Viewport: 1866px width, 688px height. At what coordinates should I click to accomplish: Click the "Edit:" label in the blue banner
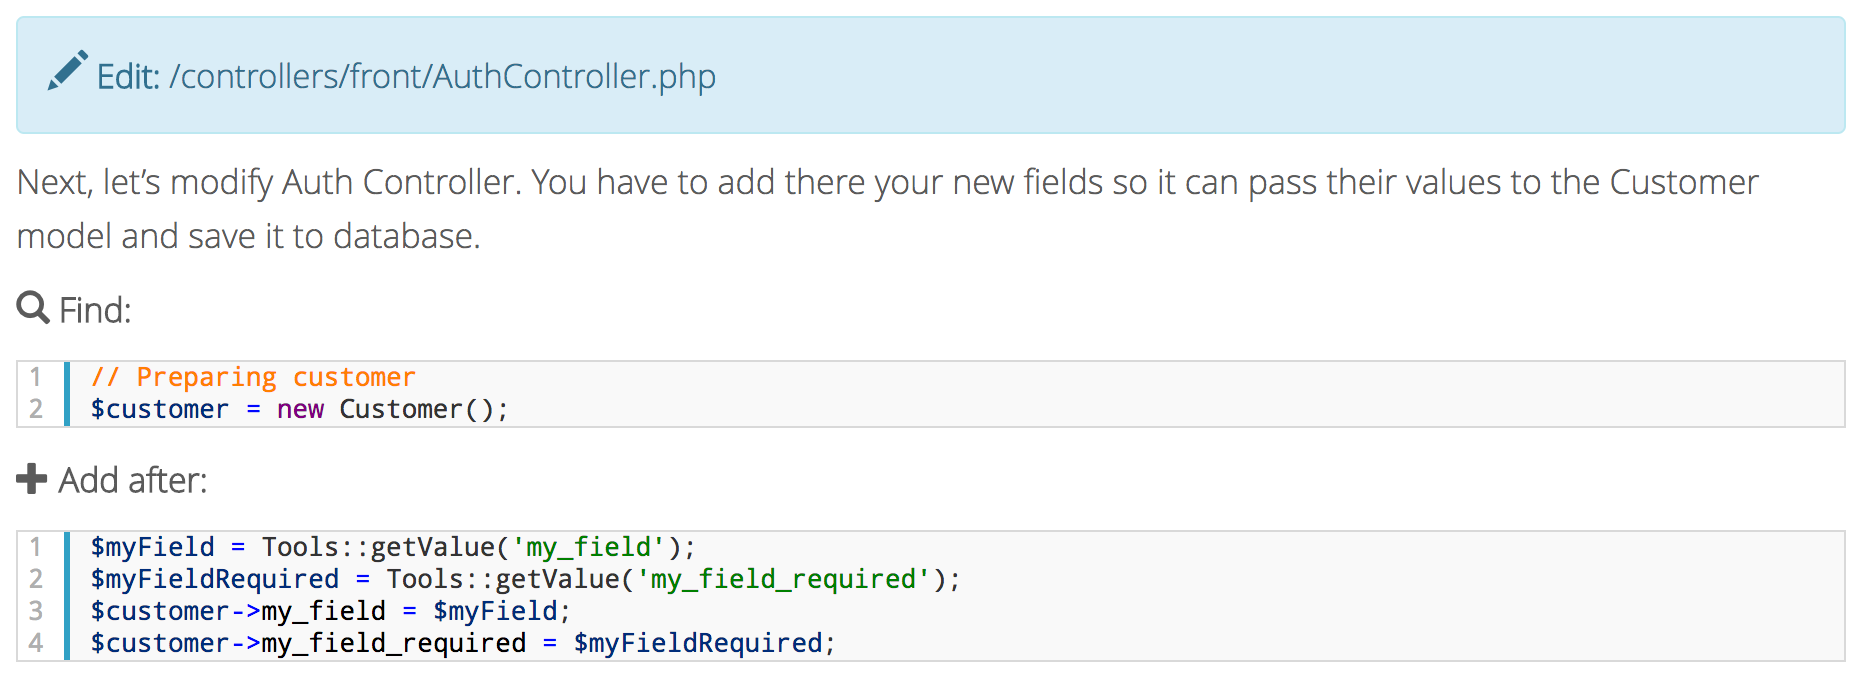[128, 76]
